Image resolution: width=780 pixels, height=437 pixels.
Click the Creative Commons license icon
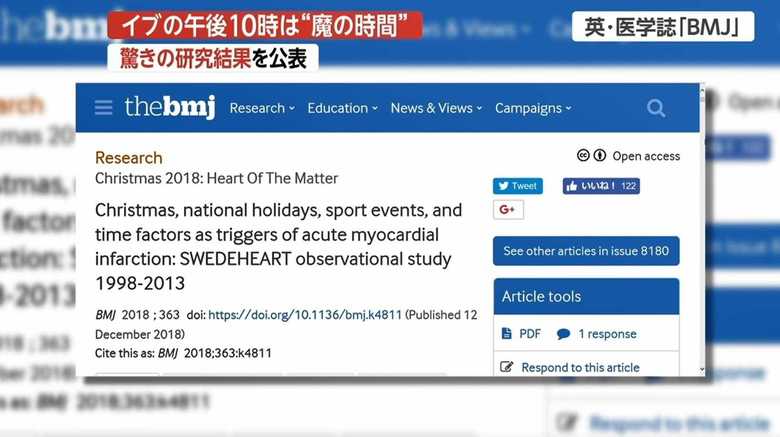[x=583, y=155]
